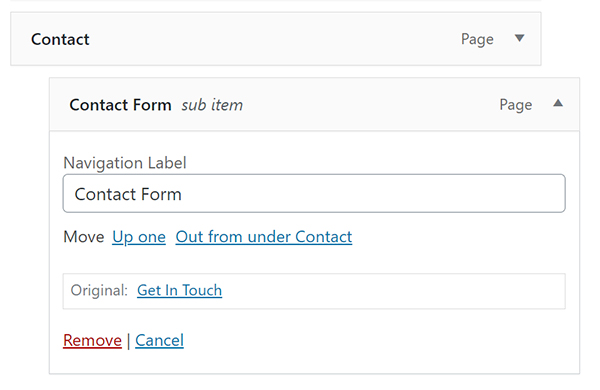Remove the Contact Form menu item
Image resolution: width=600 pixels, height=390 pixels.
tap(92, 340)
